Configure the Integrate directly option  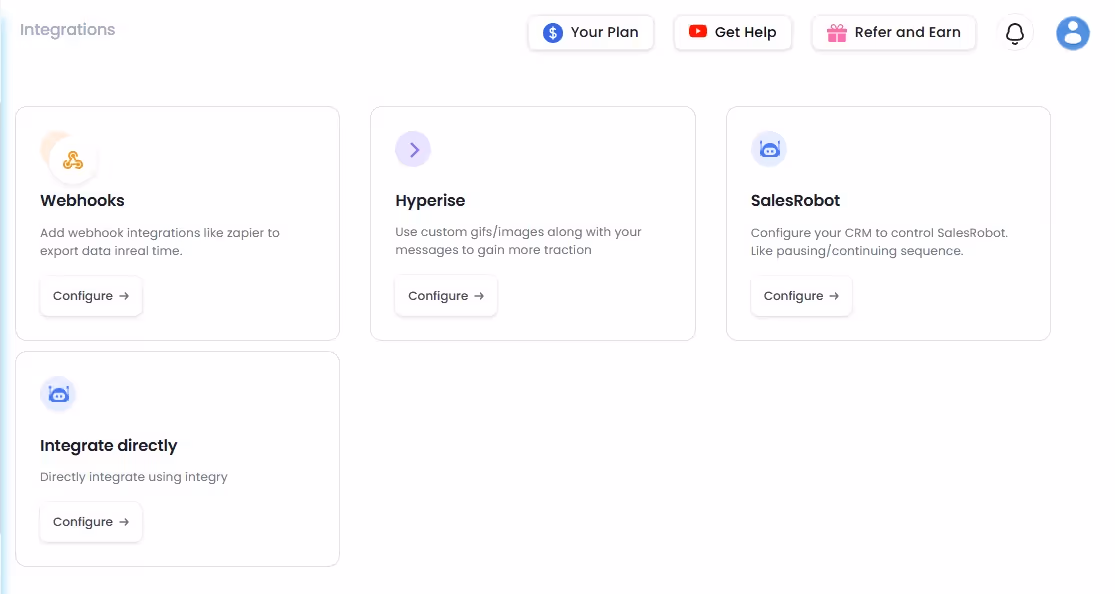91,521
